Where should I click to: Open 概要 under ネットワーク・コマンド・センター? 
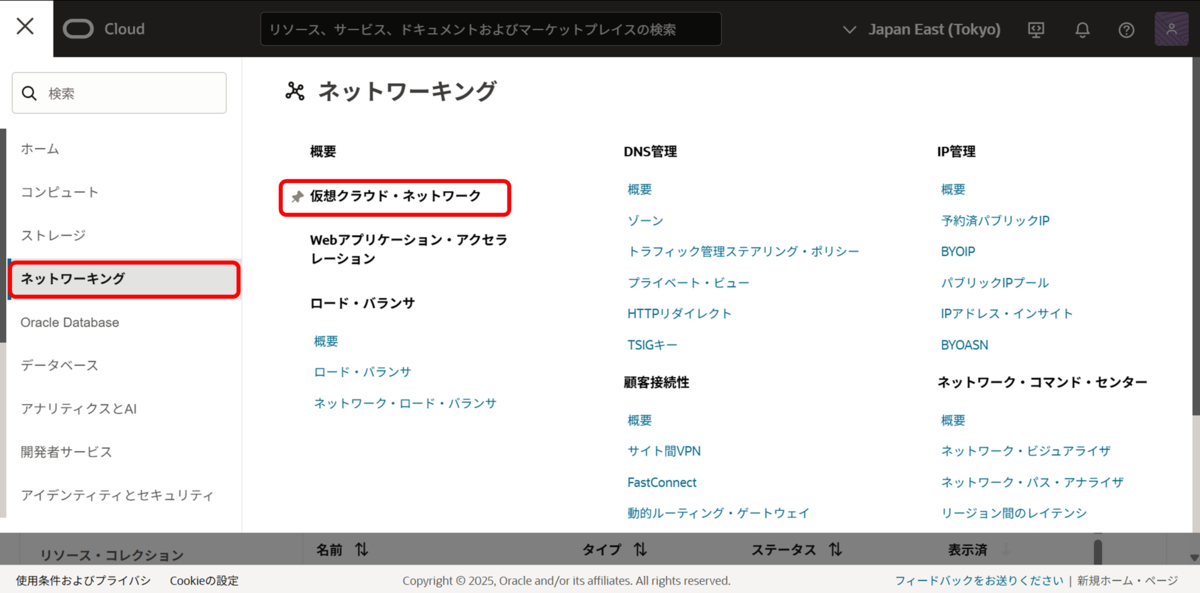[x=953, y=420]
